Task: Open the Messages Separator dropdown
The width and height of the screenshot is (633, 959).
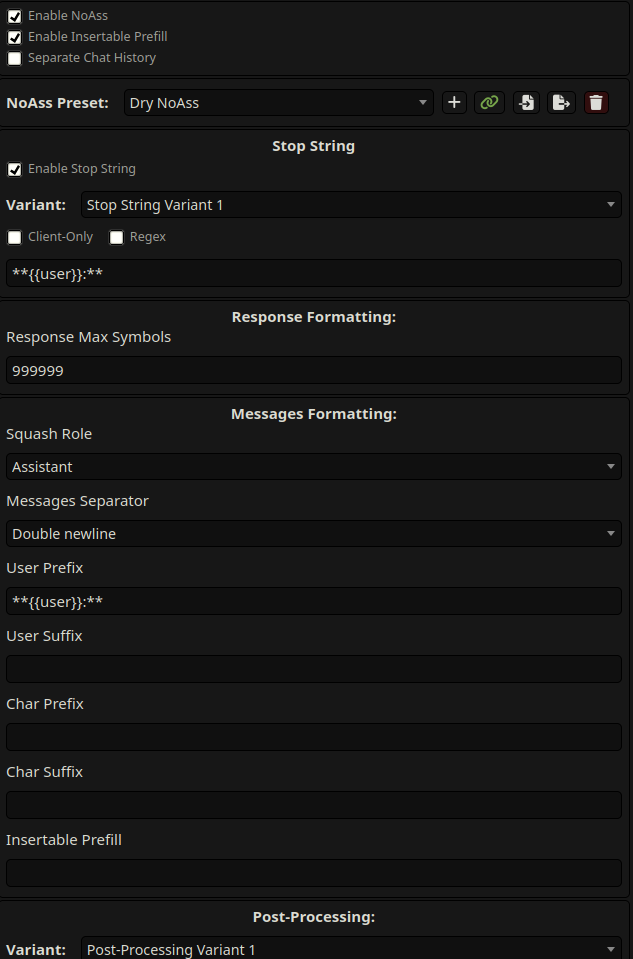Action: pyautogui.click(x=314, y=534)
